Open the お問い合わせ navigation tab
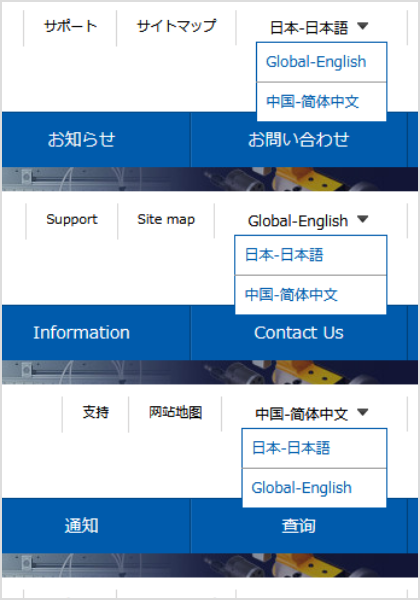 point(299,139)
